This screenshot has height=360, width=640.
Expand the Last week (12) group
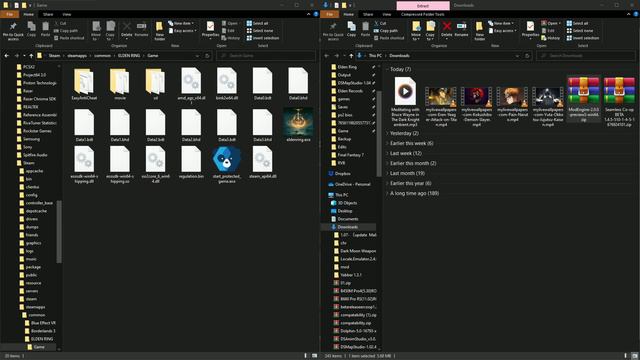point(387,153)
